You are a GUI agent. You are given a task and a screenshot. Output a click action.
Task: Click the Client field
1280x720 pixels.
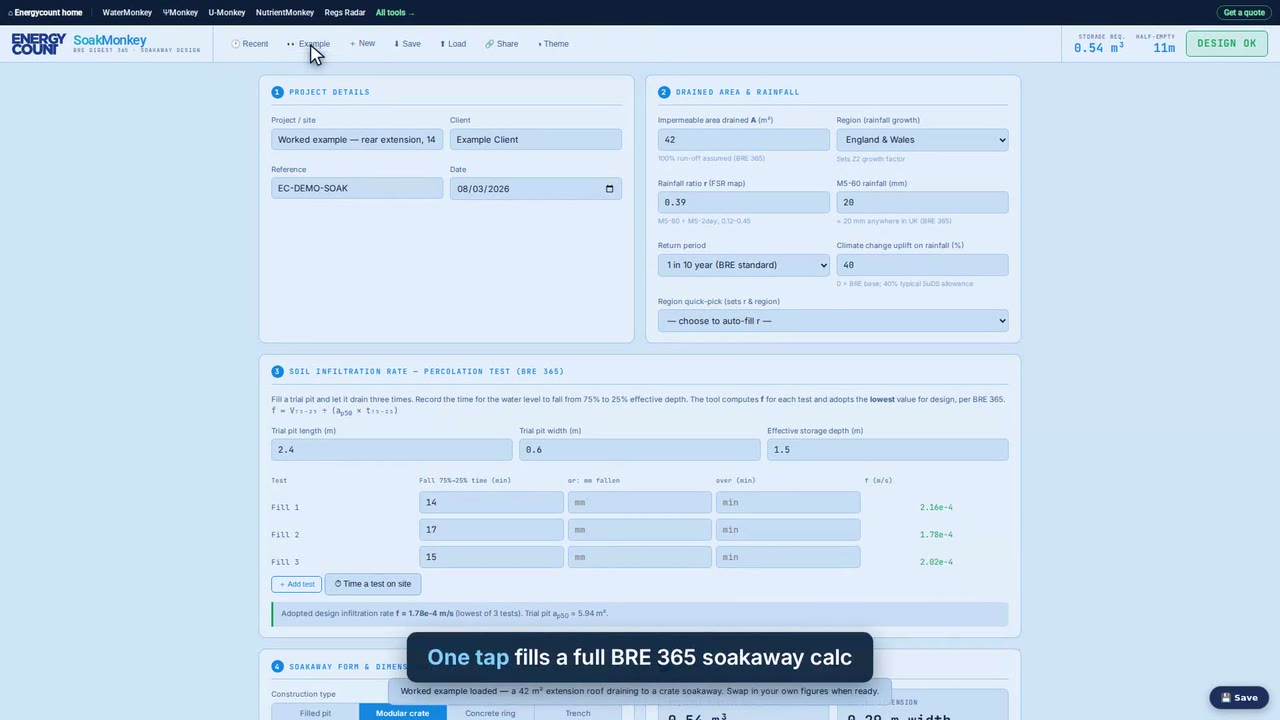click(536, 140)
